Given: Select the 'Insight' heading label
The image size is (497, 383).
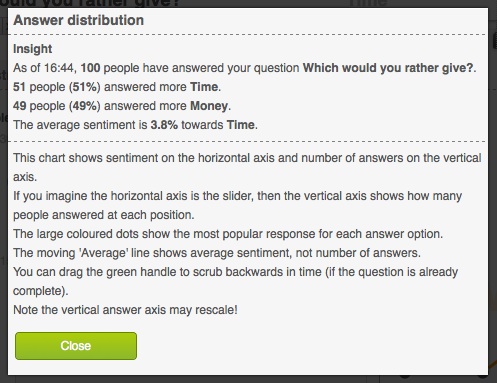Looking at the screenshot, I should point(32,49).
